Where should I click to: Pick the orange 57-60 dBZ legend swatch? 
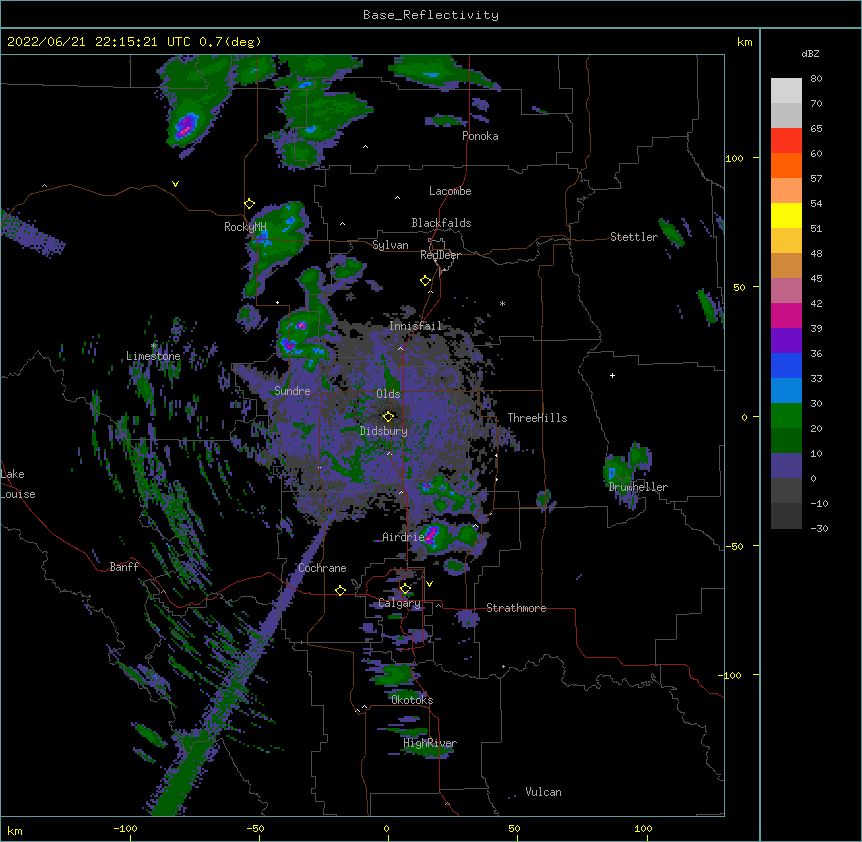(x=786, y=165)
